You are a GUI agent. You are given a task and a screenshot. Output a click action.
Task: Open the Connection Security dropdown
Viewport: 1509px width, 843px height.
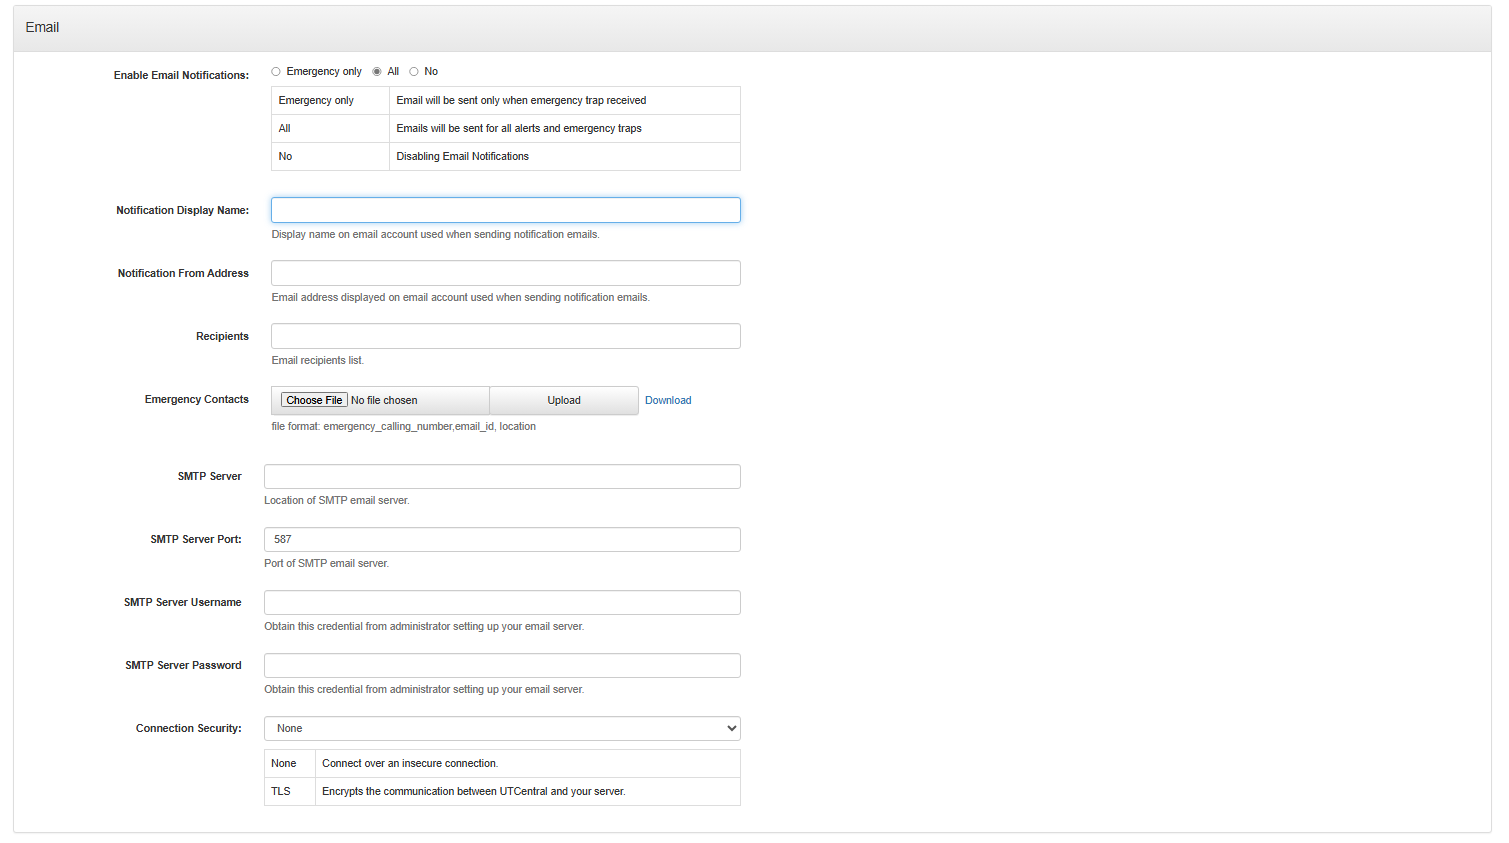(502, 729)
